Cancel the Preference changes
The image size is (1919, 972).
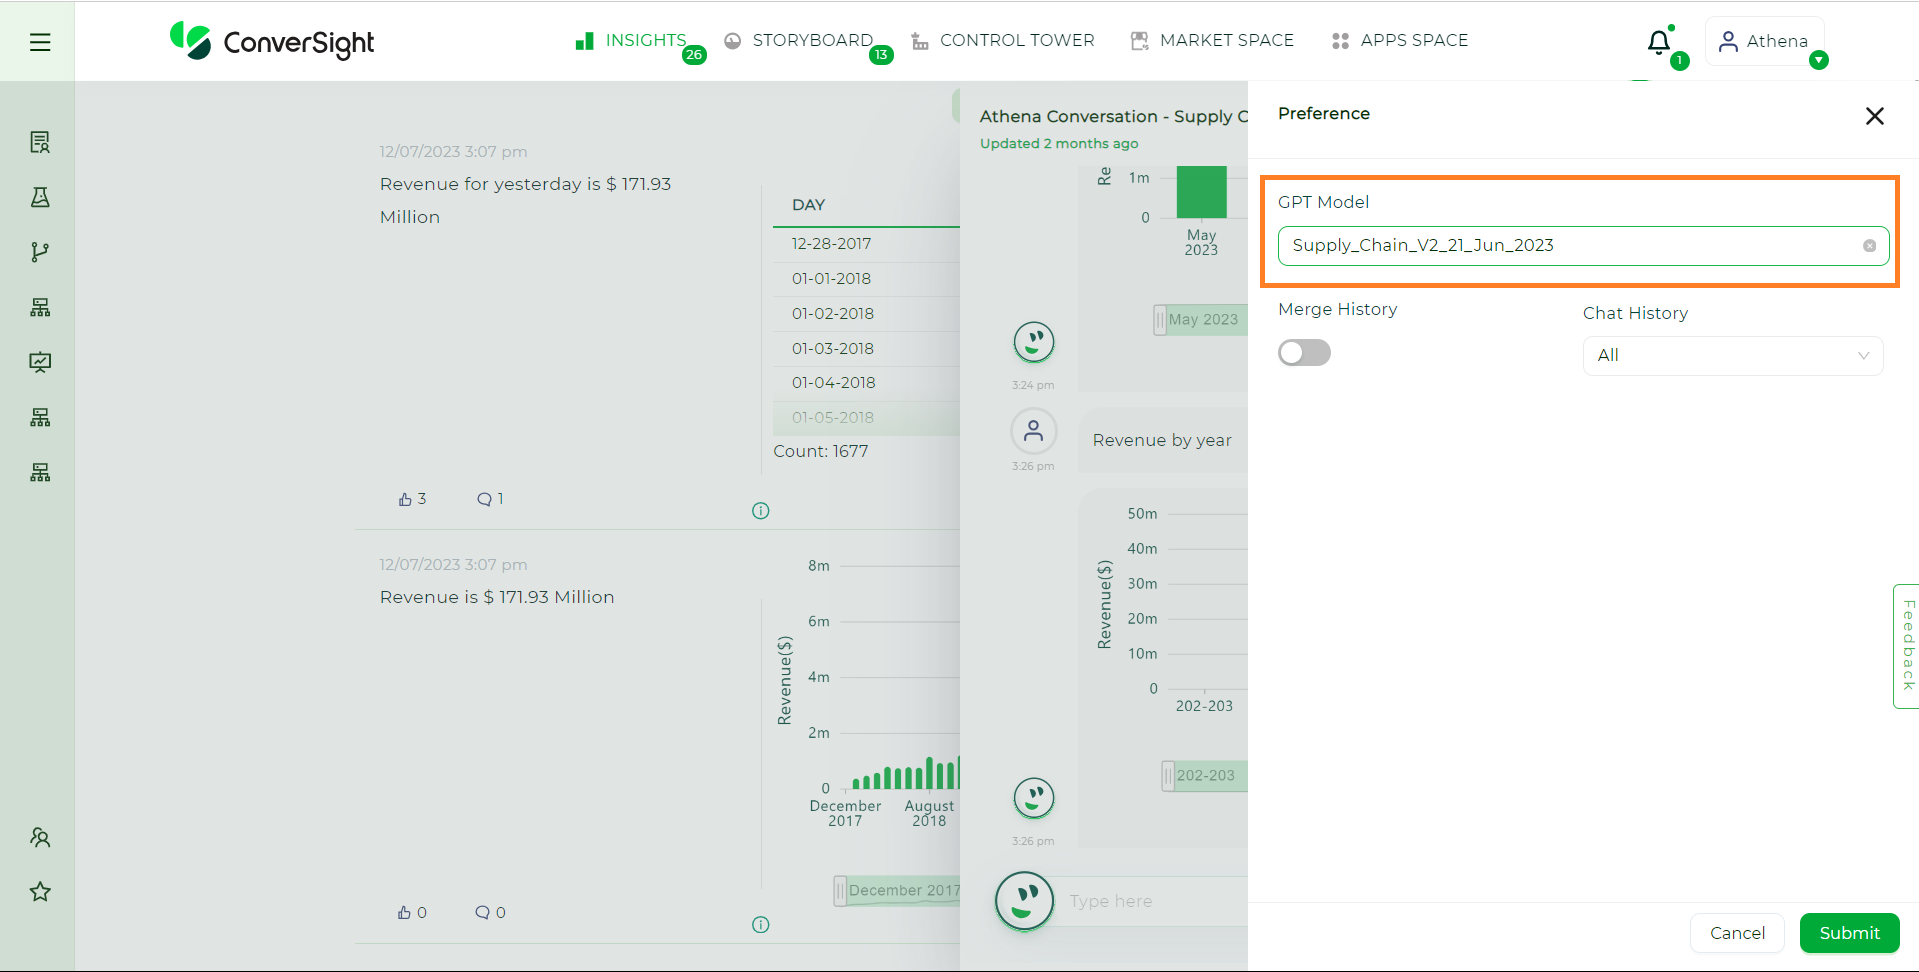(1737, 933)
